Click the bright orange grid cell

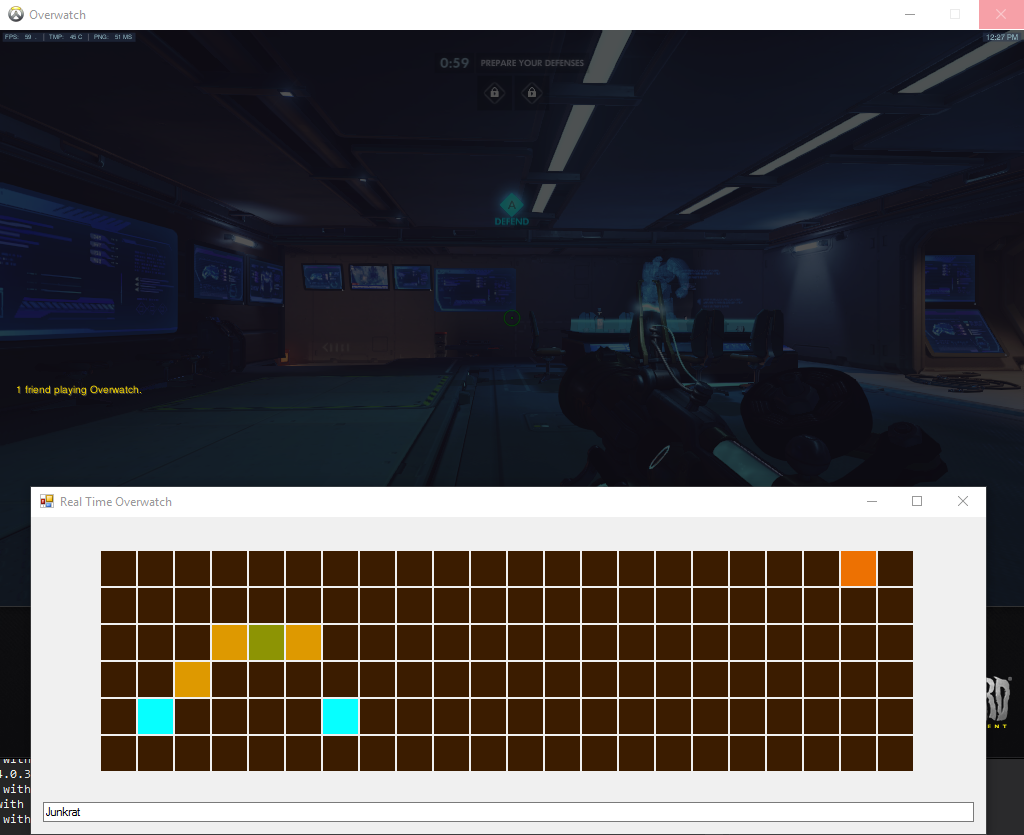(858, 568)
